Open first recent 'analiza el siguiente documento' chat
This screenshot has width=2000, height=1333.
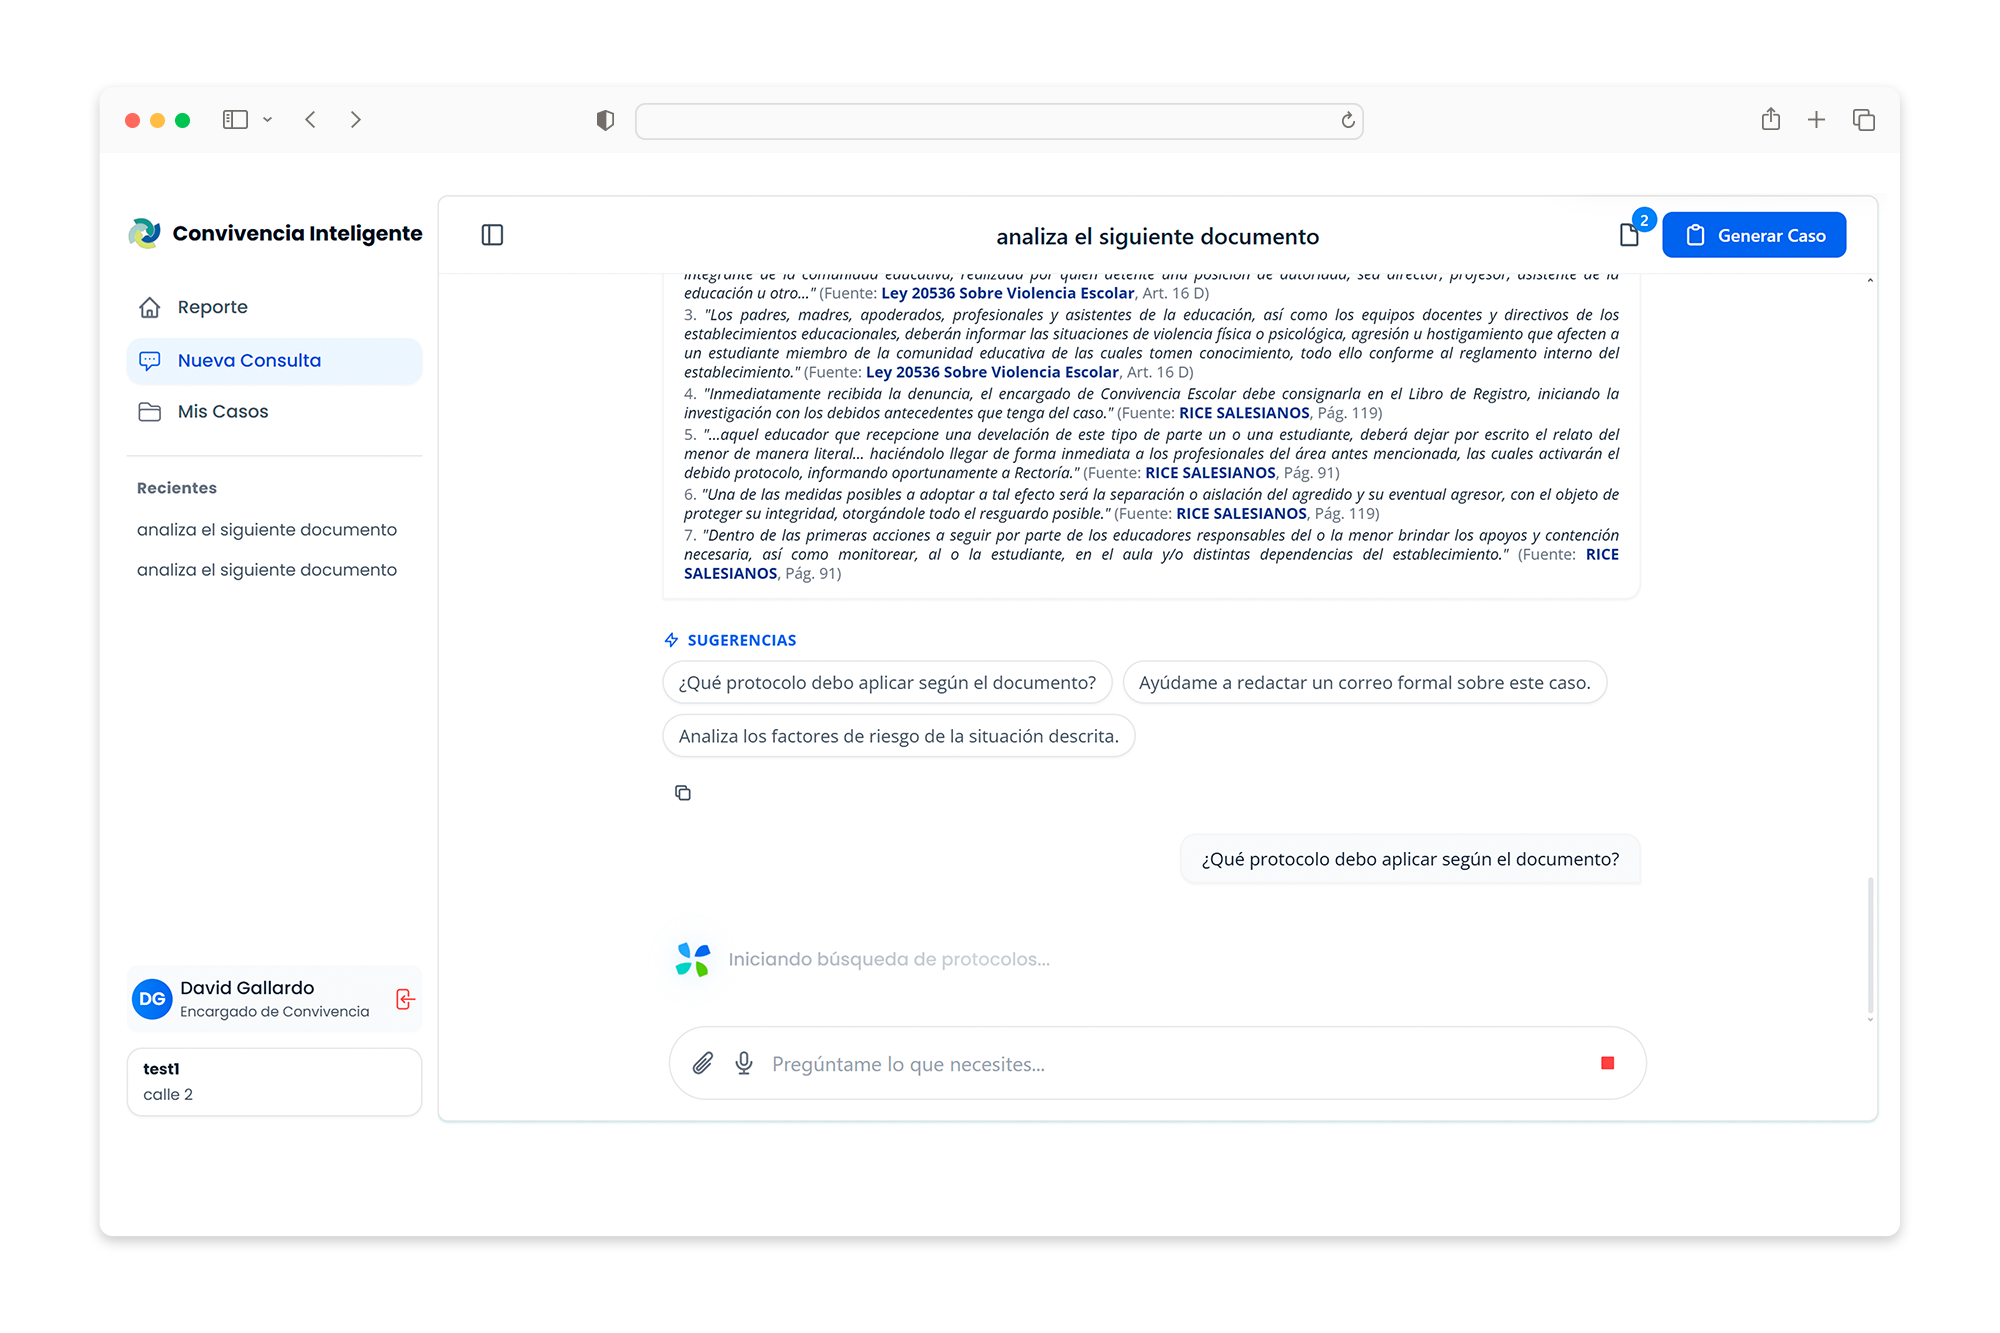pos(267,529)
